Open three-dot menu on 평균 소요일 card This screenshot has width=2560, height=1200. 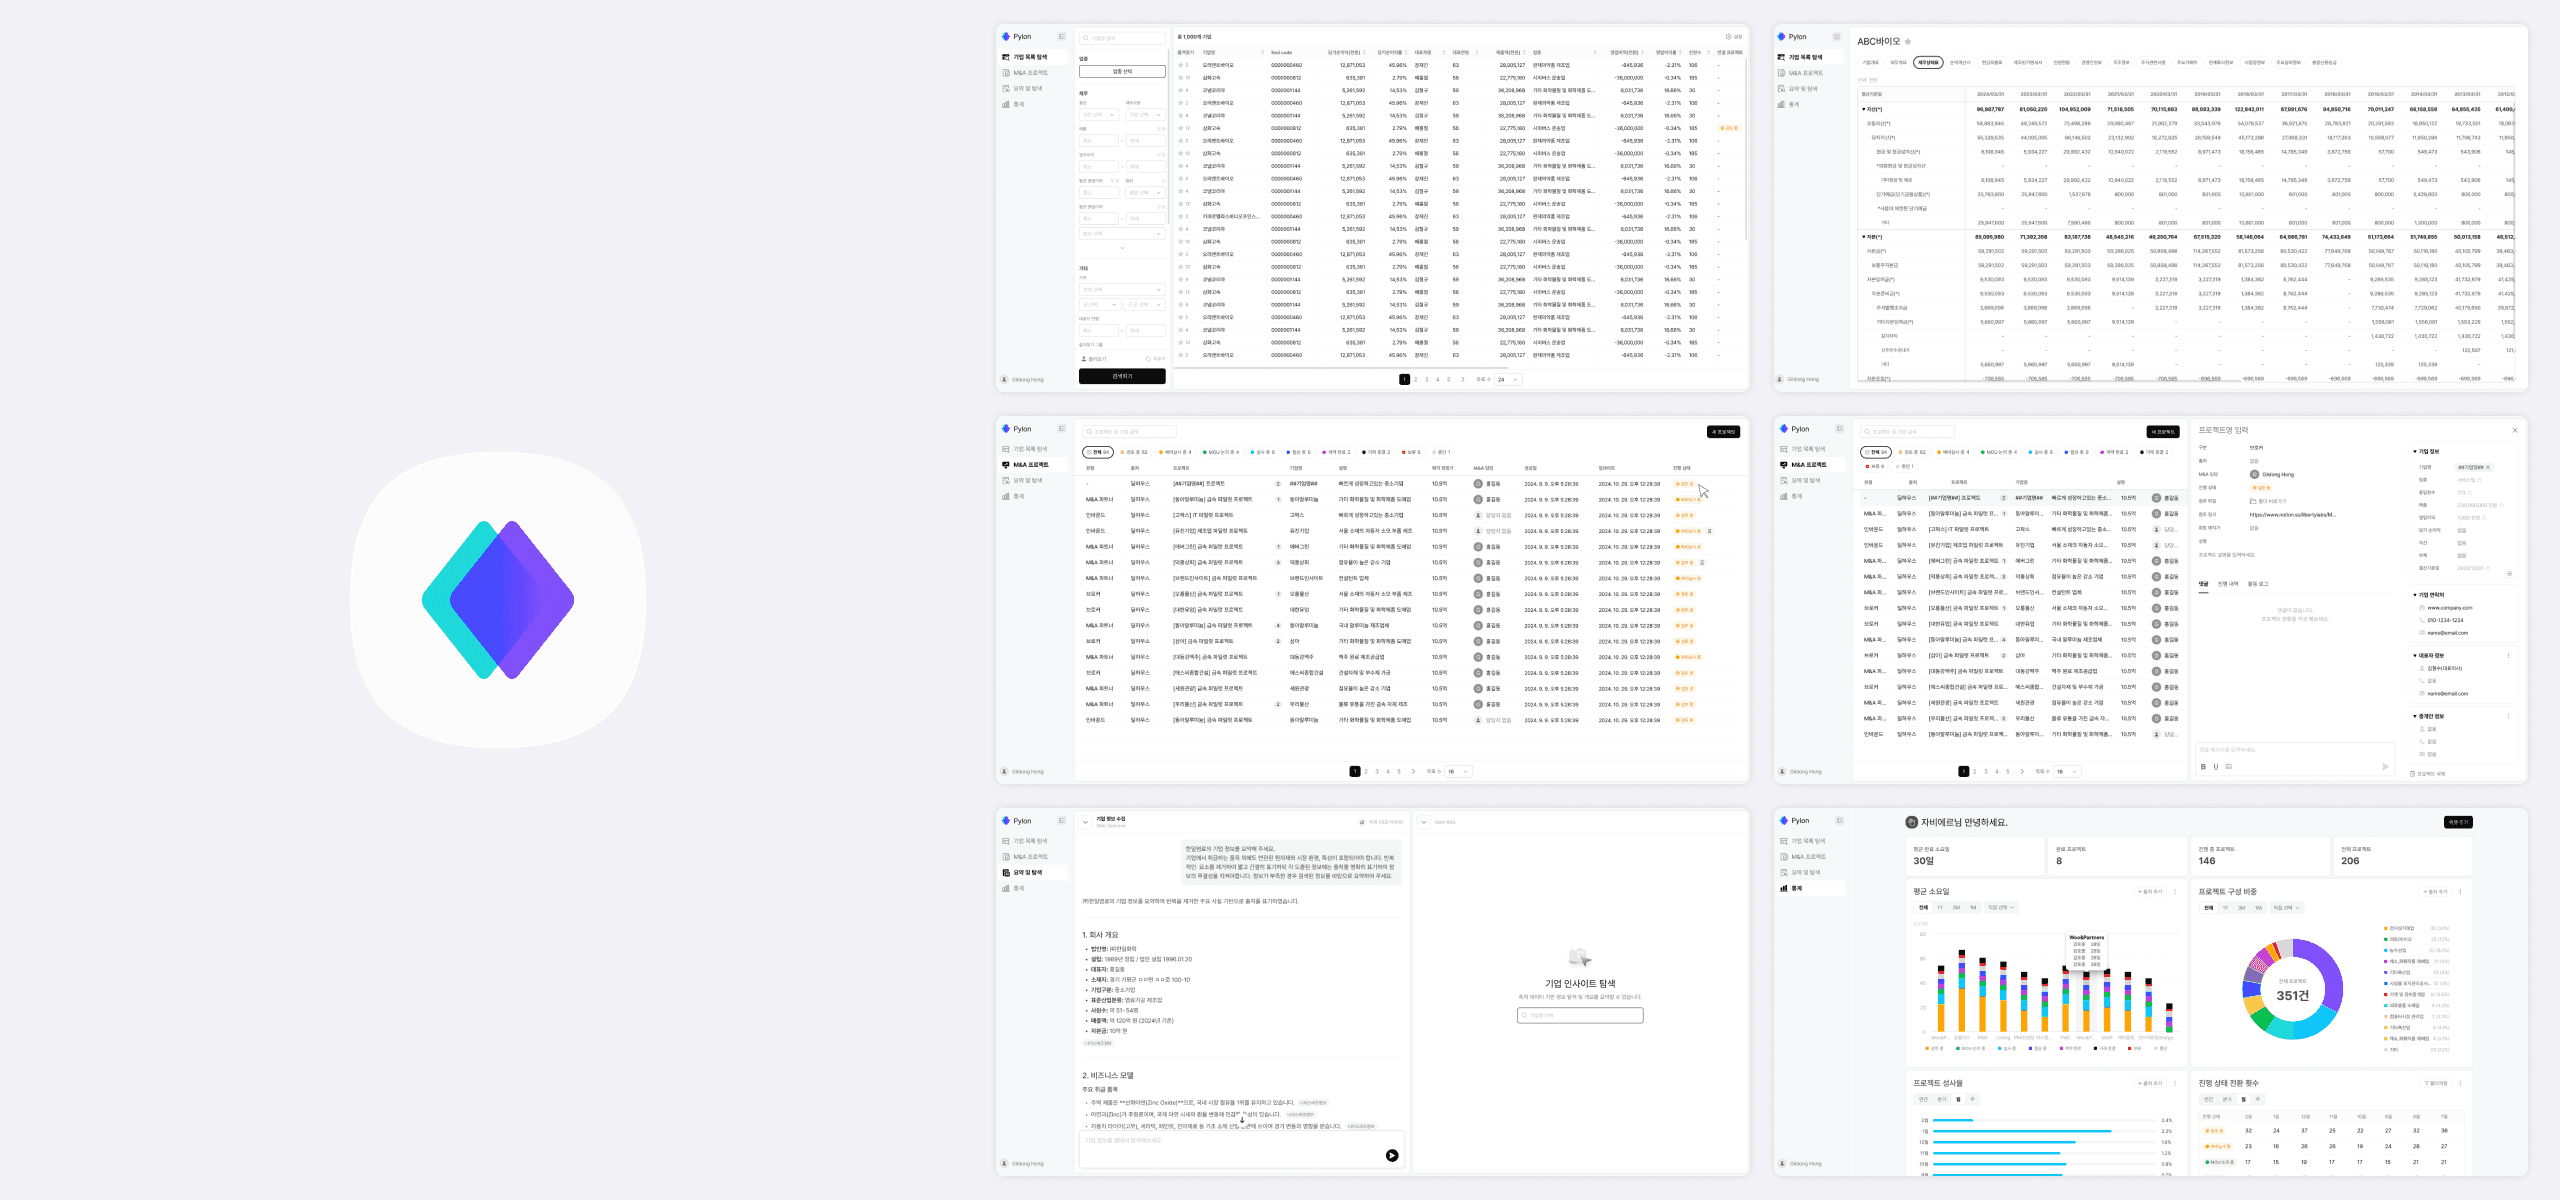tap(2174, 891)
